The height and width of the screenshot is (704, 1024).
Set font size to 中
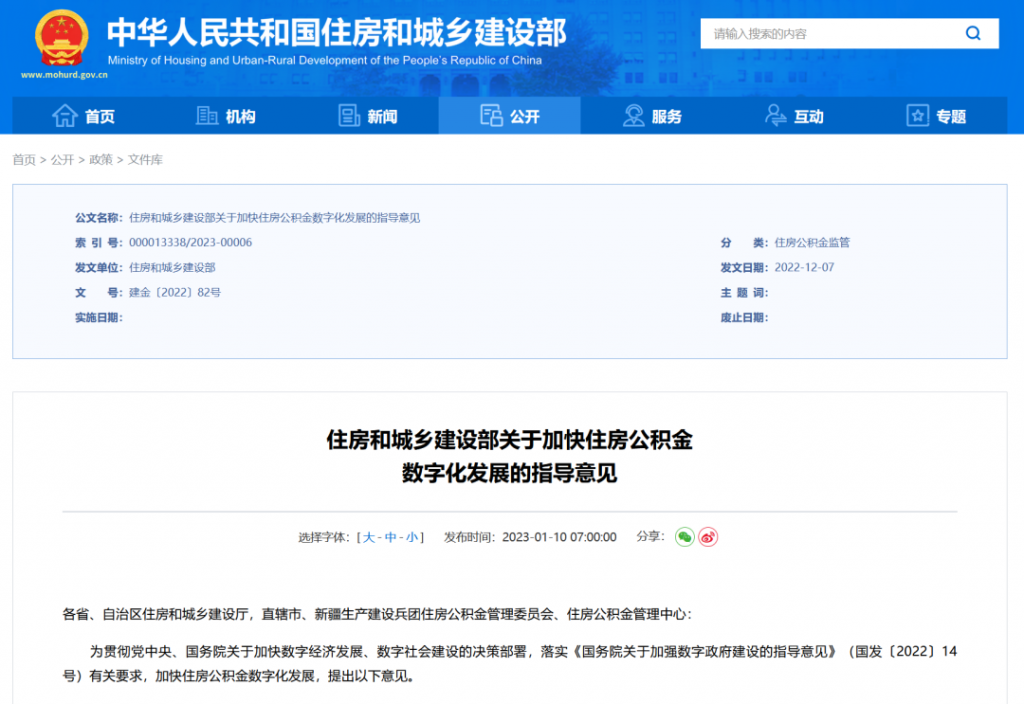[x=391, y=537]
